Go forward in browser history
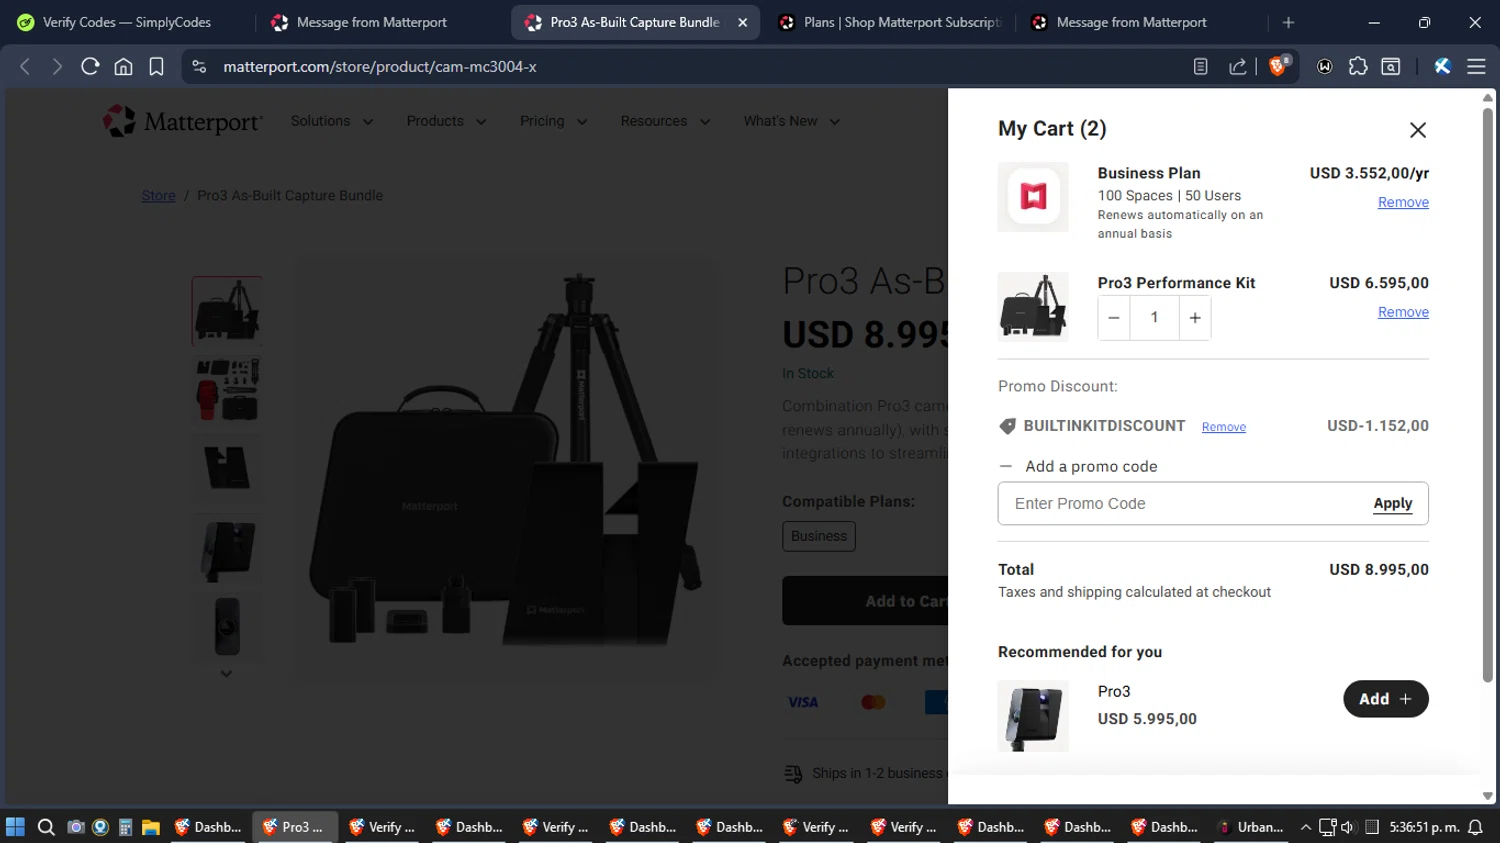 [x=57, y=66]
